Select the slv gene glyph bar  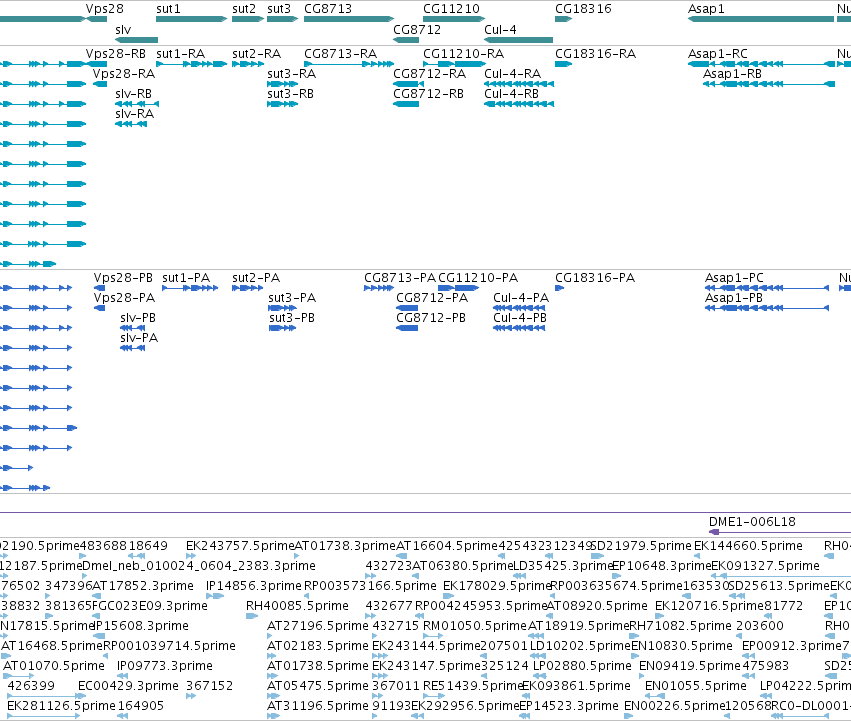pos(137,40)
